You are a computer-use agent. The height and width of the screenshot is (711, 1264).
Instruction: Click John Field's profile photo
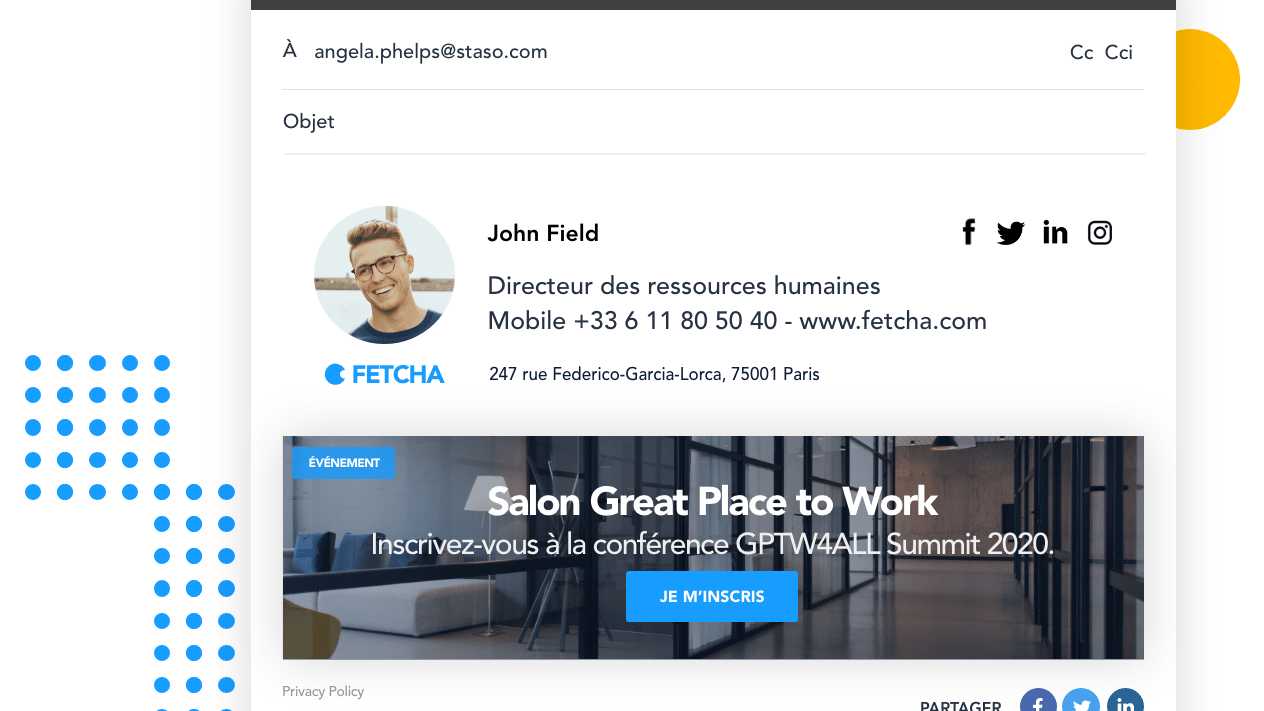(384, 275)
